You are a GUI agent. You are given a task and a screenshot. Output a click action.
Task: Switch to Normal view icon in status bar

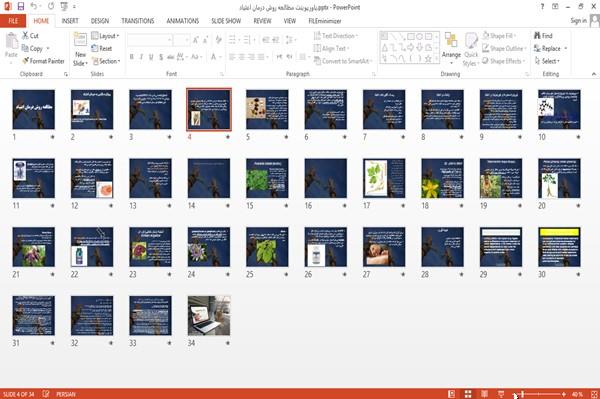click(452, 394)
